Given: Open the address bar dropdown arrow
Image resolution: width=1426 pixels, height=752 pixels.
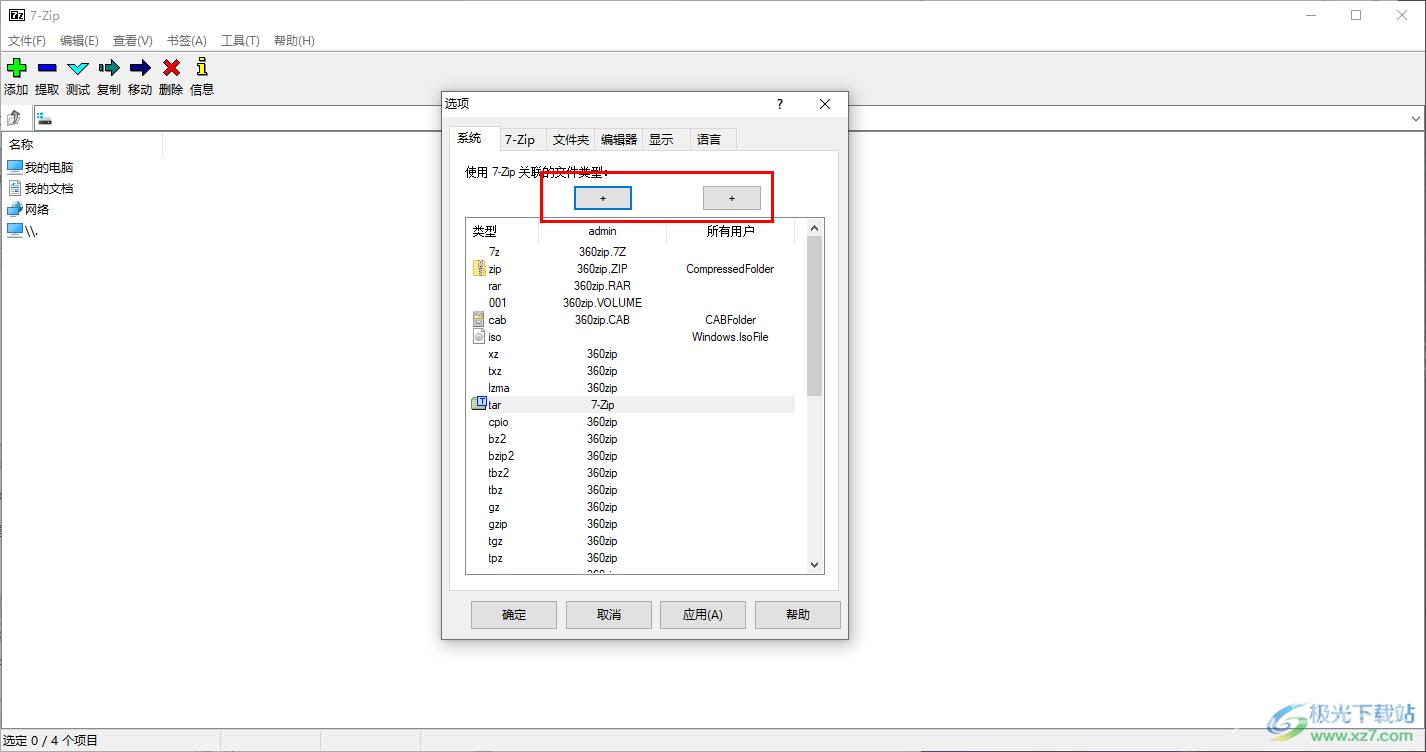Looking at the screenshot, I should tap(1416, 119).
